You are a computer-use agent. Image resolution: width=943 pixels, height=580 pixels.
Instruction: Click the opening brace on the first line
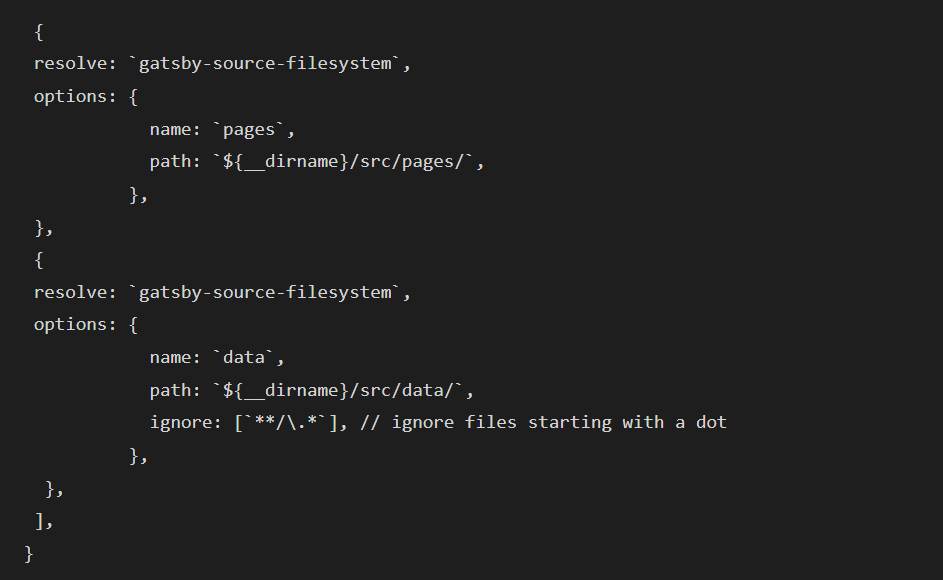tap(39, 32)
